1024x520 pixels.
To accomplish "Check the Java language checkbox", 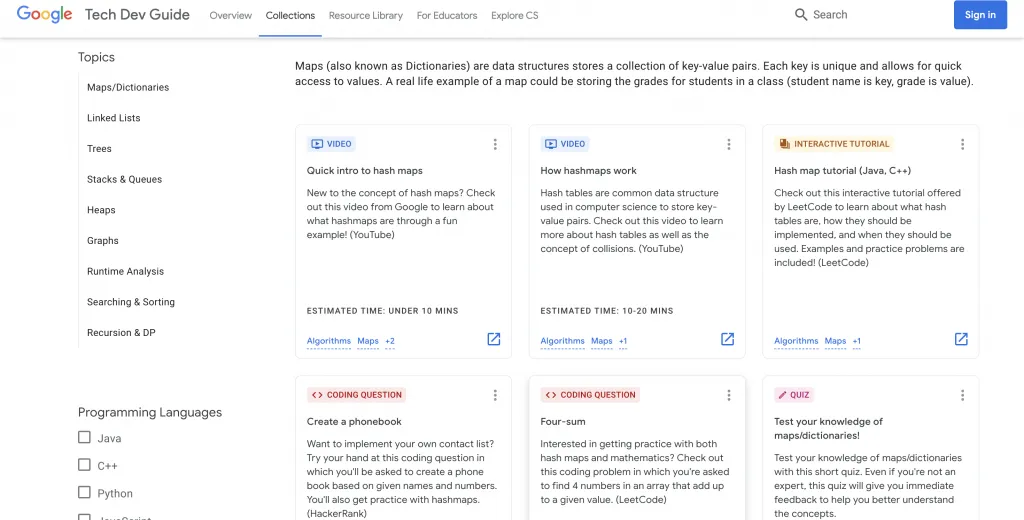I will (84, 437).
